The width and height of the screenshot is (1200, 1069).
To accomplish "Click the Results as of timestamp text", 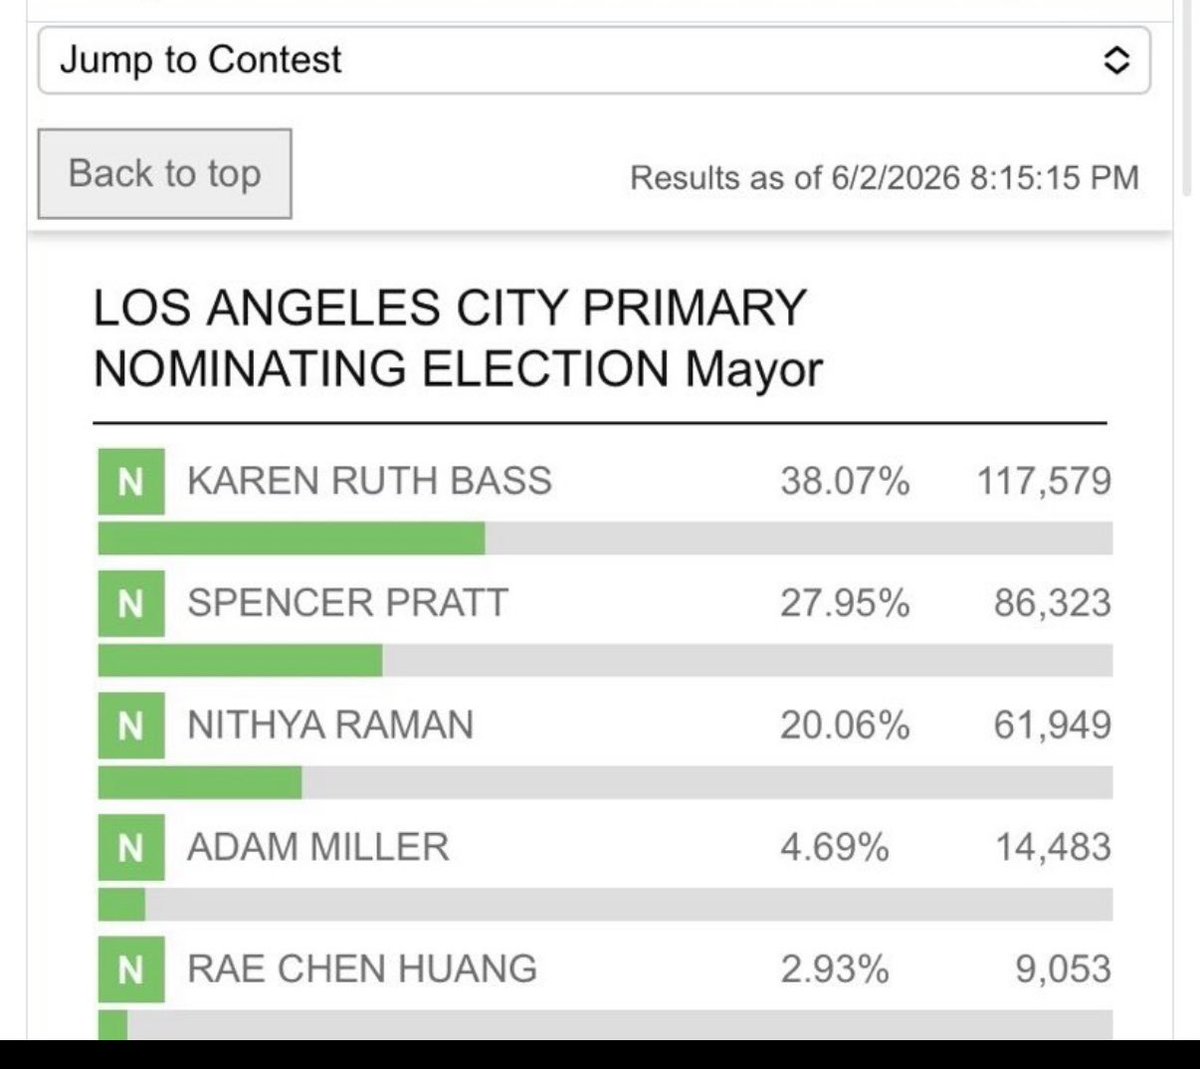I will click(885, 178).
